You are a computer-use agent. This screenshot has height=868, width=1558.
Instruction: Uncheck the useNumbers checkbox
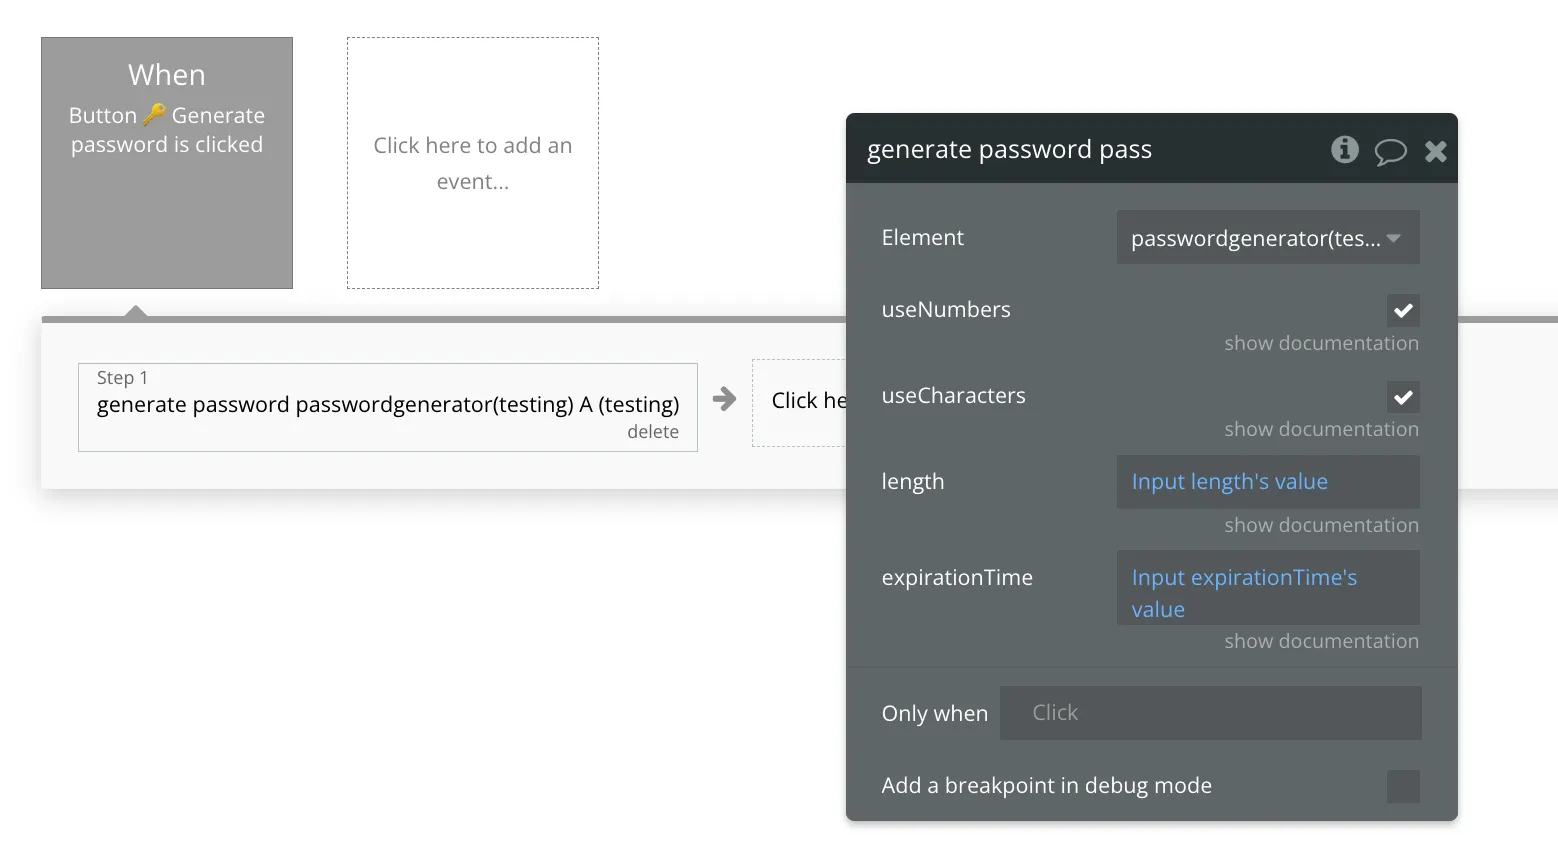1403,310
